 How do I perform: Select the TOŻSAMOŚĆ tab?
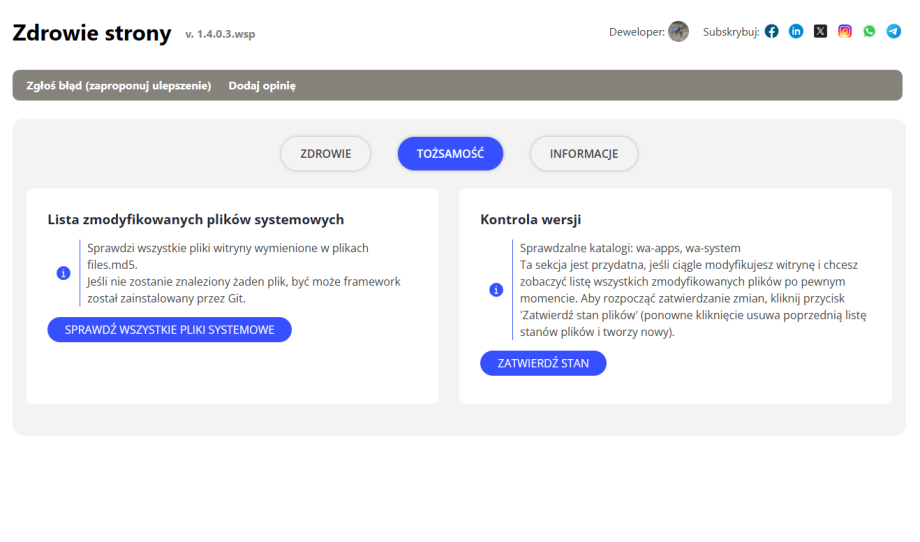(450, 154)
